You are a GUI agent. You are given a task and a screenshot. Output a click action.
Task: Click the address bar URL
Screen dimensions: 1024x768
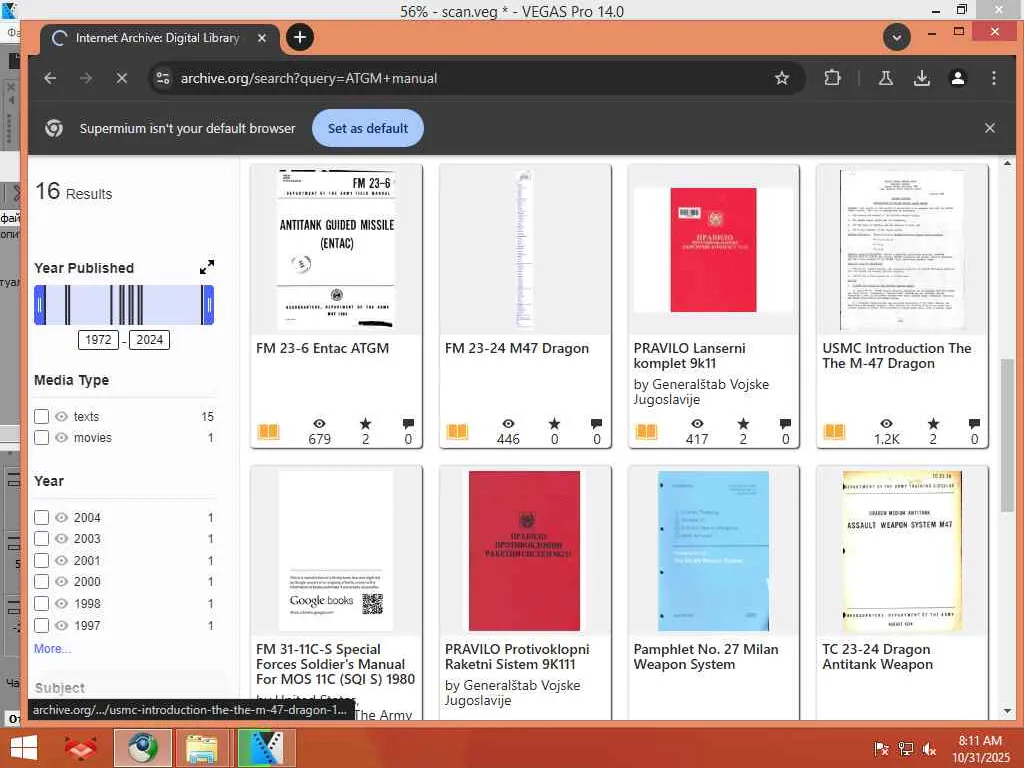tap(309, 78)
